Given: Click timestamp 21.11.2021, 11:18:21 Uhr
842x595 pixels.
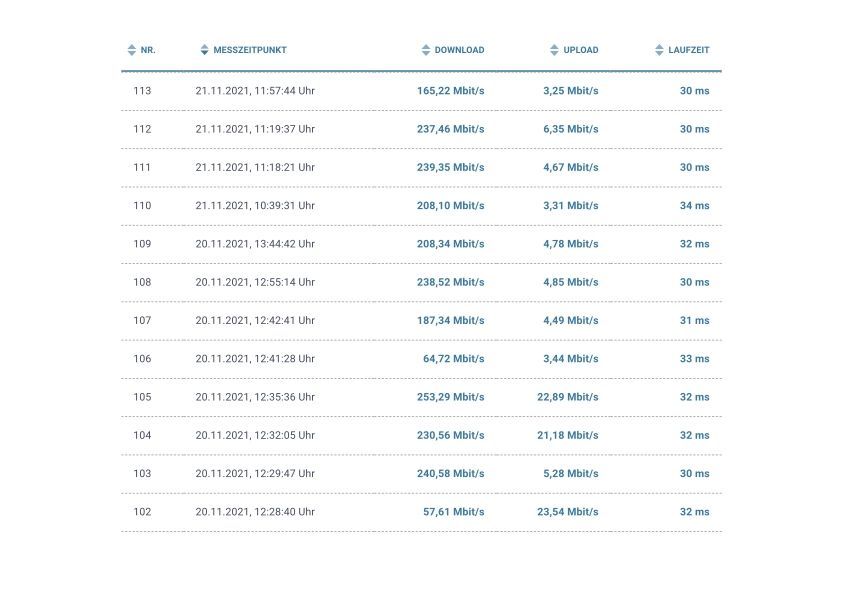Looking at the screenshot, I should 255,168.
